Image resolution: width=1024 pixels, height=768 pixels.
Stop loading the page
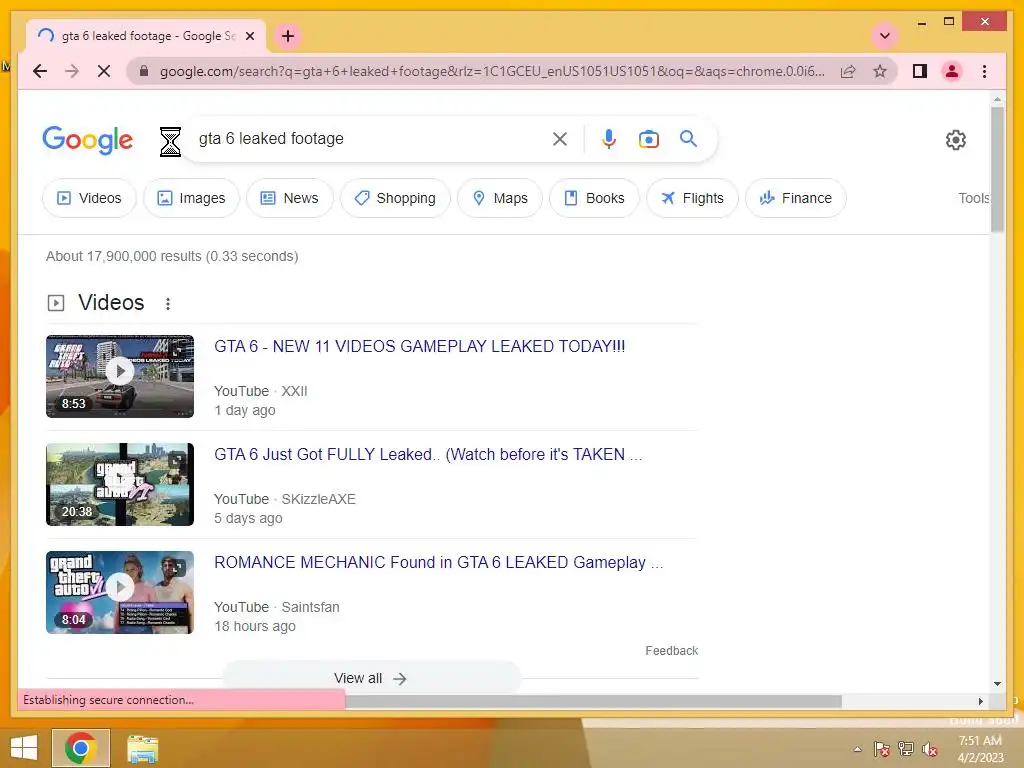(x=104, y=71)
